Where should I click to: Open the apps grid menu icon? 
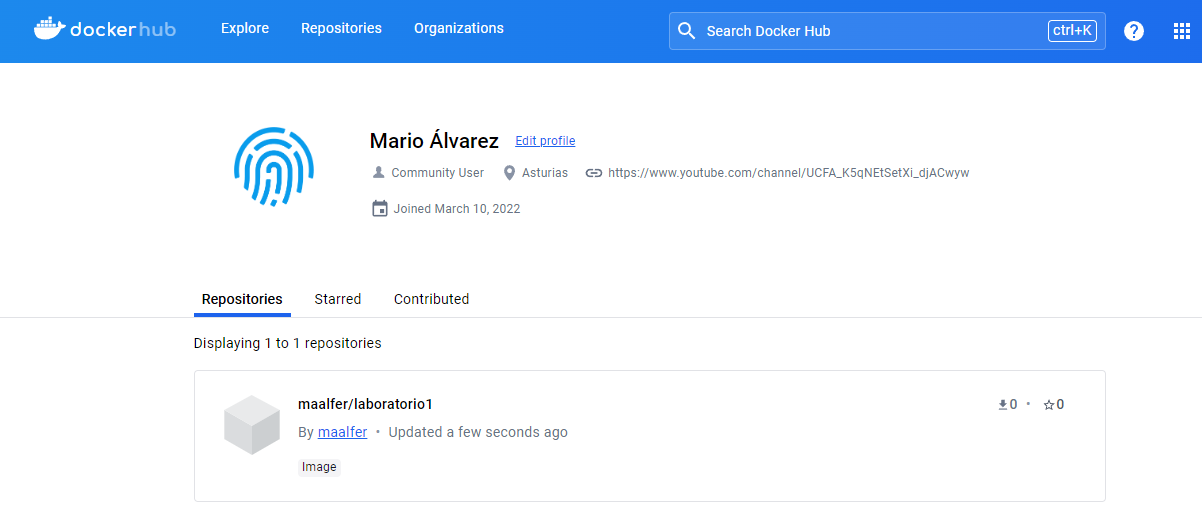[x=1182, y=31]
